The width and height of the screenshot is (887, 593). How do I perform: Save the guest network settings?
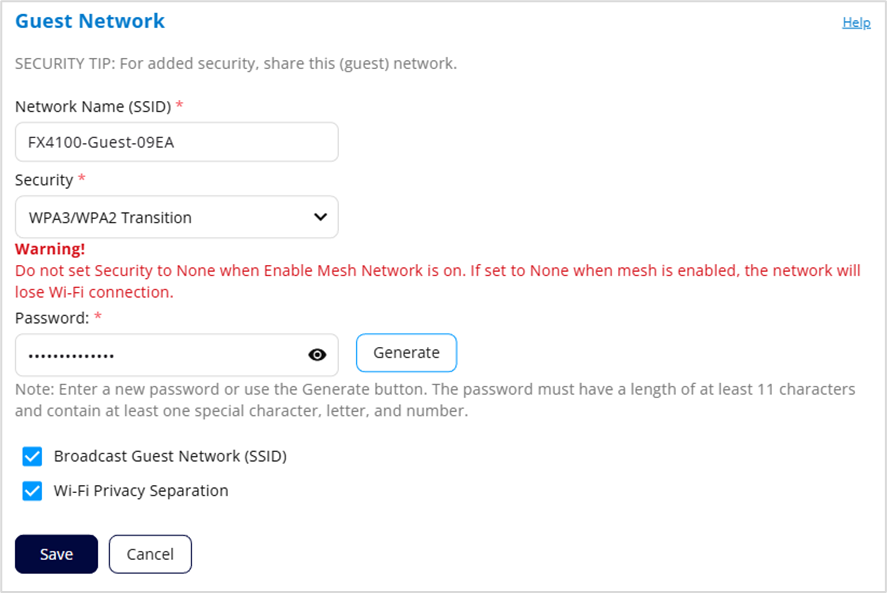[56, 554]
